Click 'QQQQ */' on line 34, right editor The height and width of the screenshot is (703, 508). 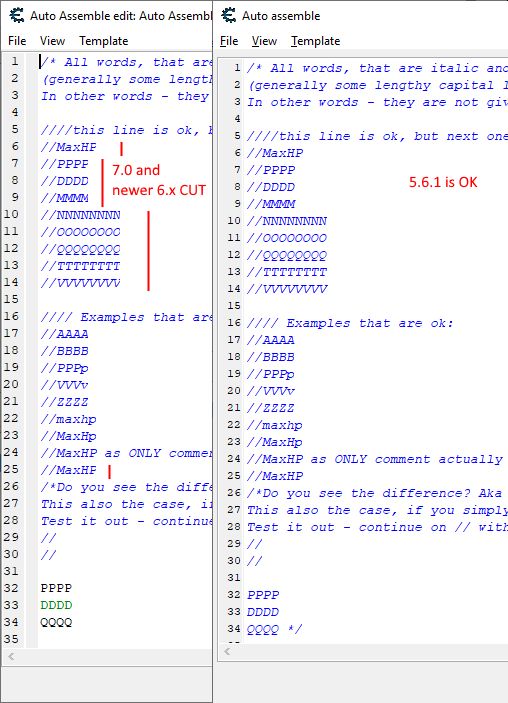click(x=274, y=629)
